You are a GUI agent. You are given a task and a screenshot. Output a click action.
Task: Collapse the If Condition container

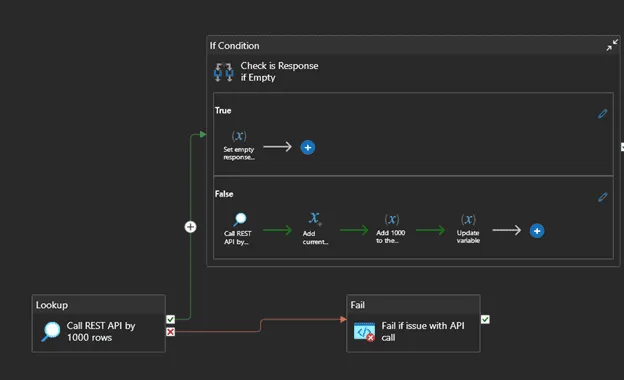click(x=612, y=45)
